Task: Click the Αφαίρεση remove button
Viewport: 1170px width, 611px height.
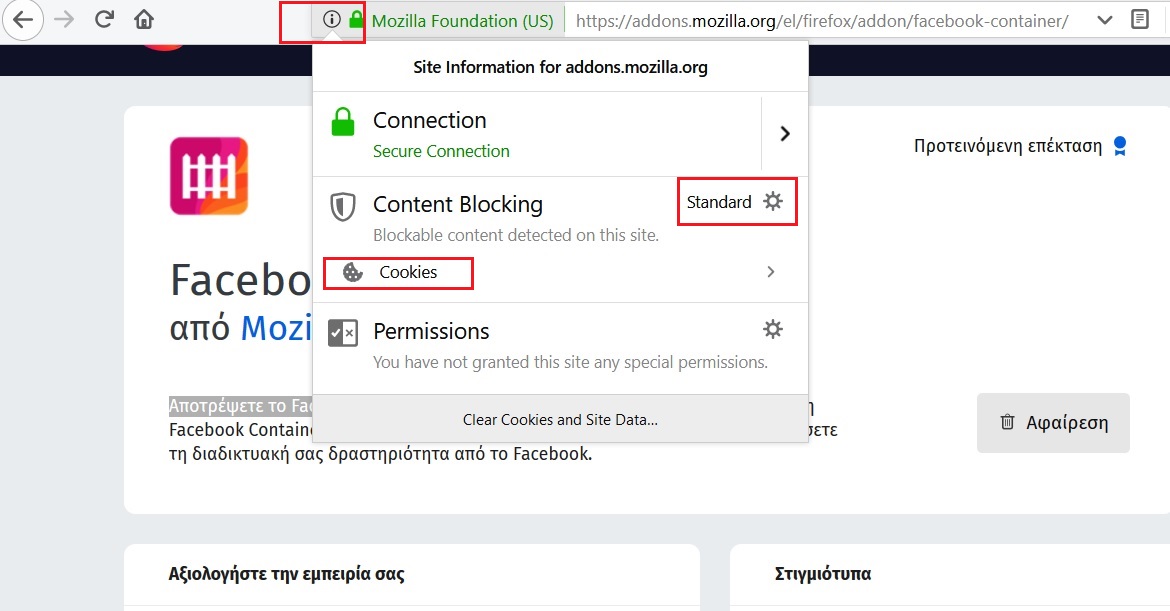Action: click(1053, 423)
